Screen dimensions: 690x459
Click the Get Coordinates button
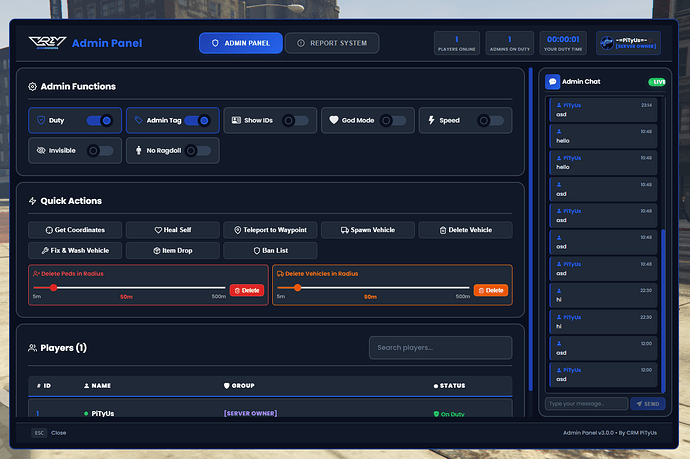(x=74, y=230)
